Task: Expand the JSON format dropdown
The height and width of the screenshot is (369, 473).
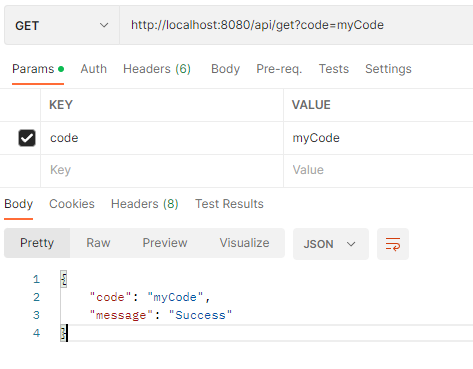Action: click(331, 244)
